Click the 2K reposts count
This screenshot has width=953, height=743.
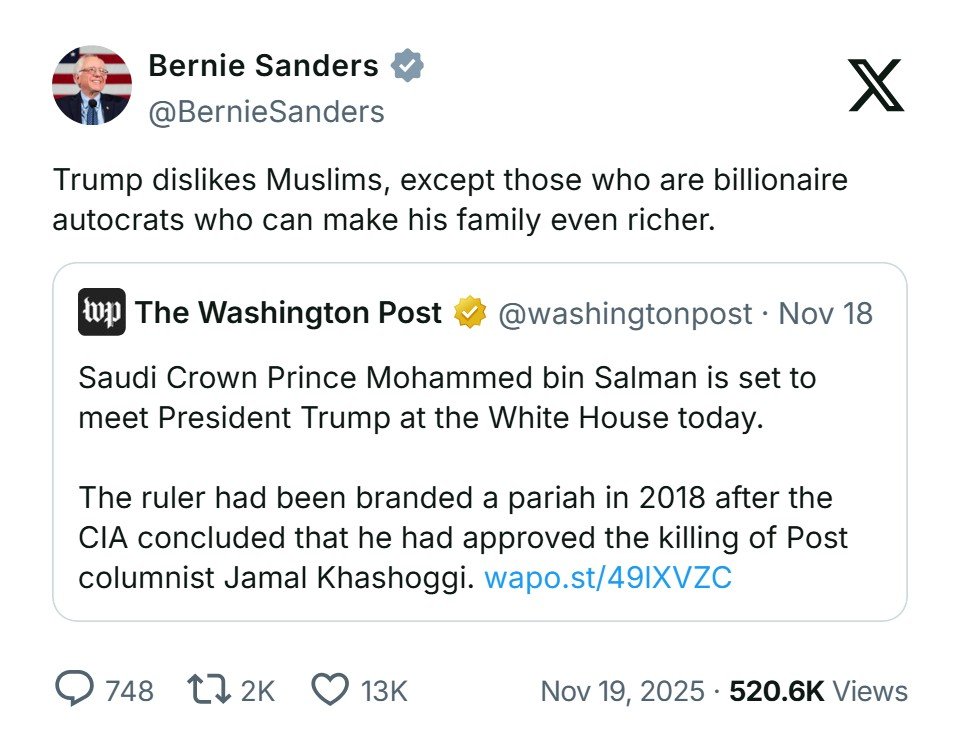point(257,691)
